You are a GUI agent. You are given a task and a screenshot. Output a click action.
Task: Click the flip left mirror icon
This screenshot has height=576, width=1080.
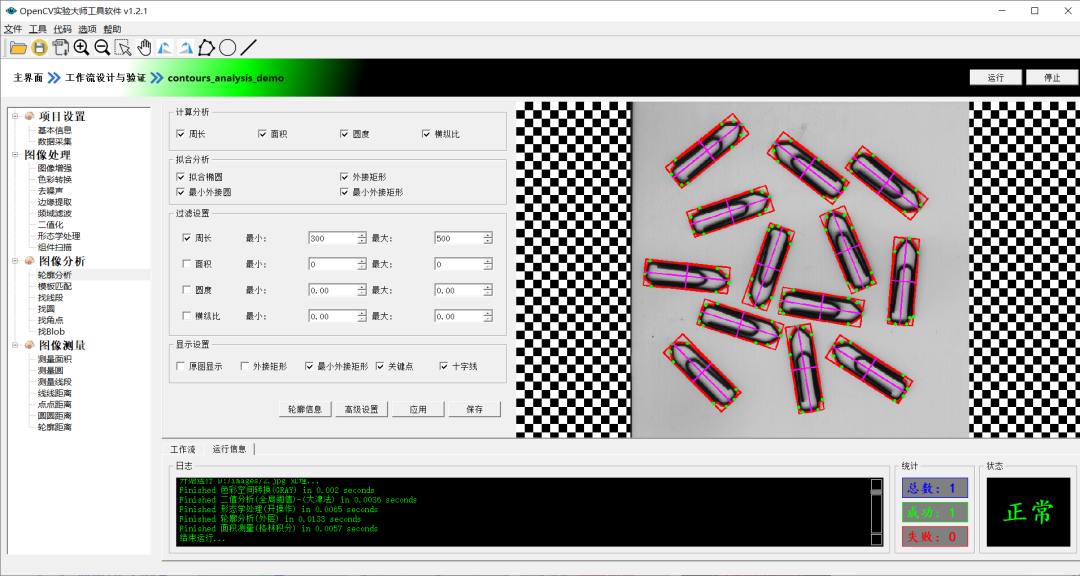point(165,48)
